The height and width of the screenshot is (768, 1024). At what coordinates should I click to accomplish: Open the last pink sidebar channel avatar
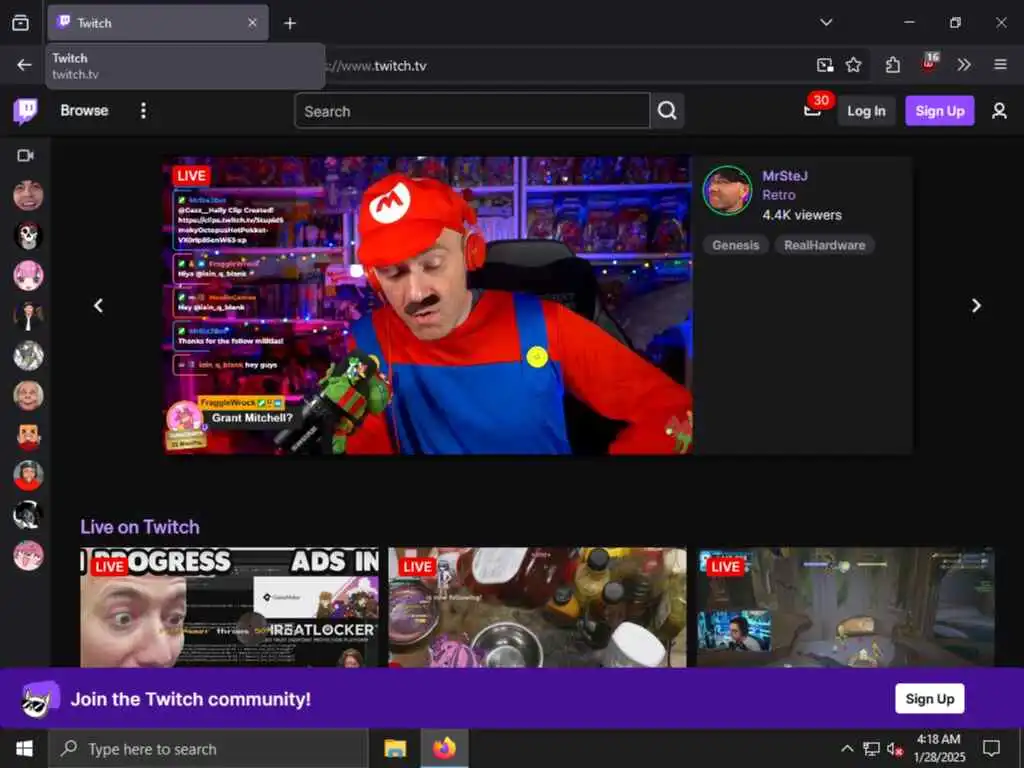(x=28, y=556)
